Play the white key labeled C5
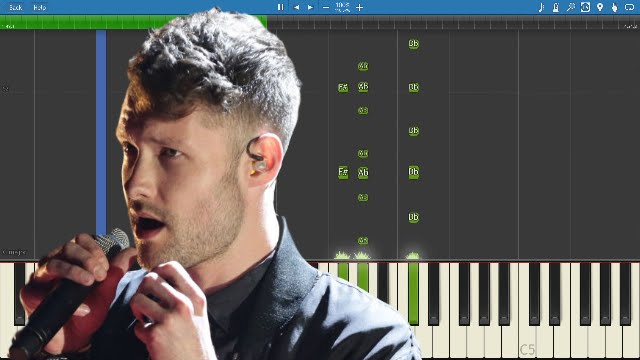This screenshot has height=360, width=640. click(x=527, y=343)
